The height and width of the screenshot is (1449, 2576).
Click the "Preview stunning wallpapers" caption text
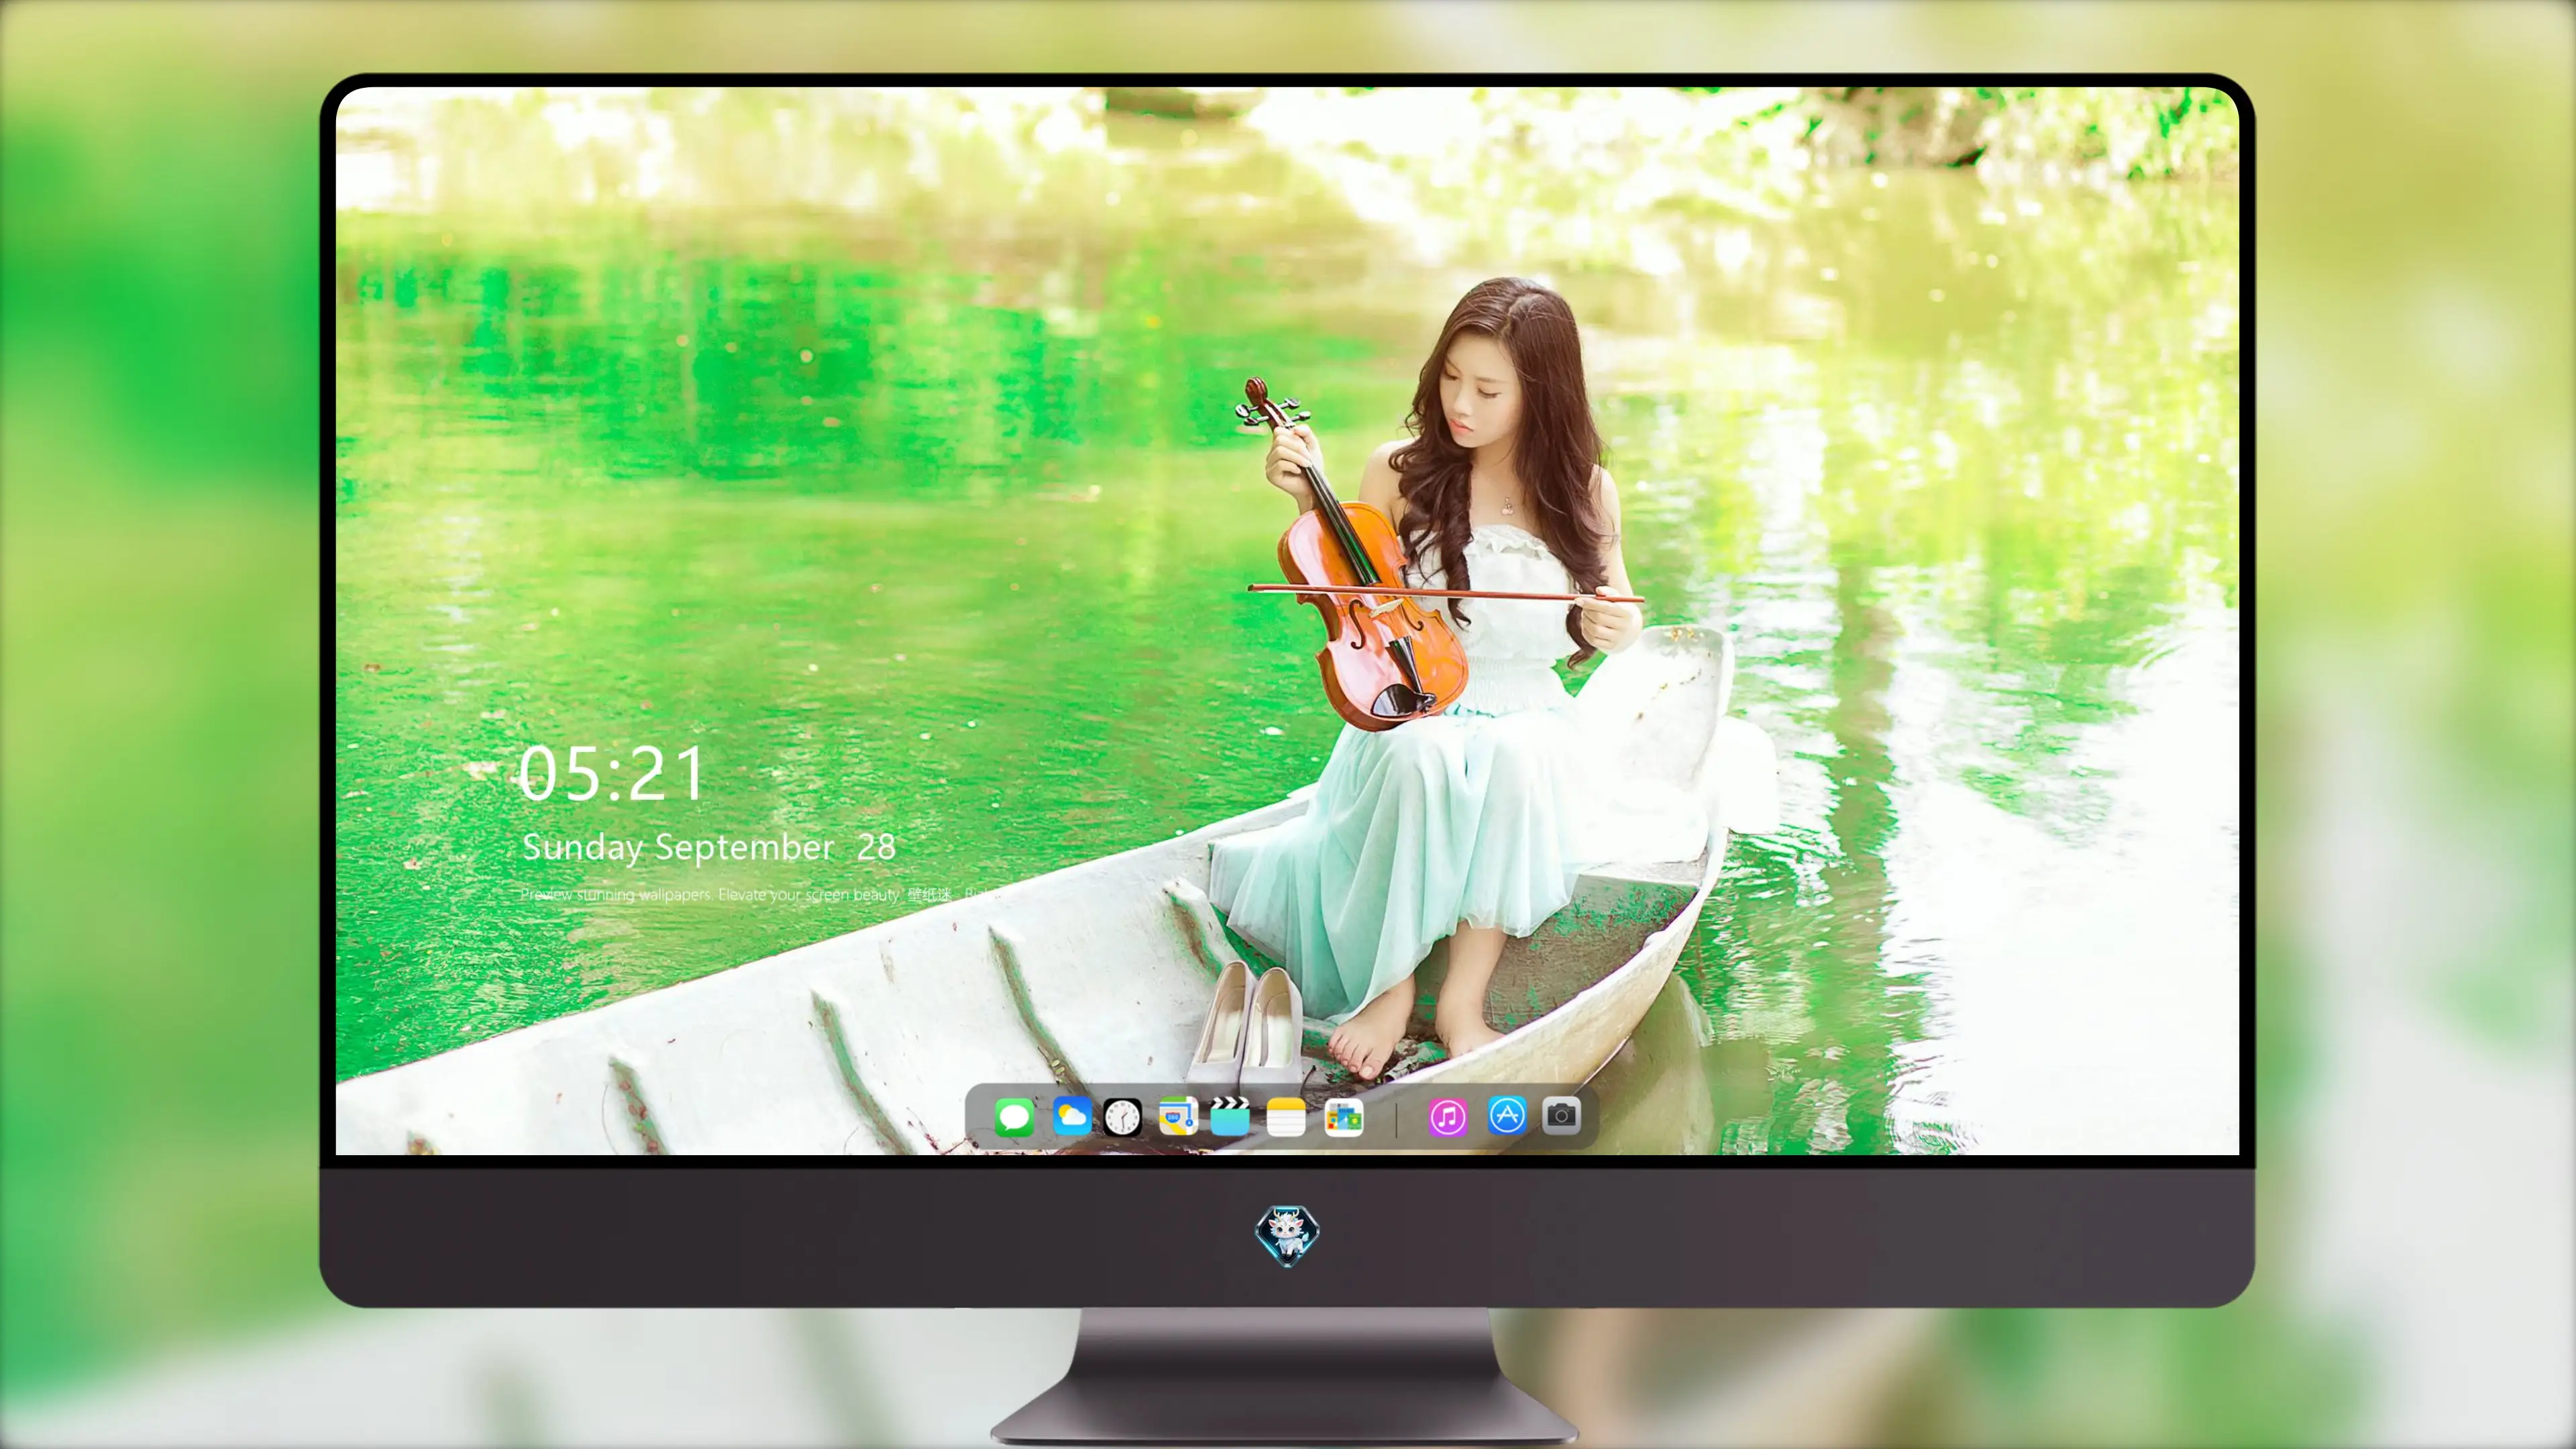pyautogui.click(x=616, y=894)
